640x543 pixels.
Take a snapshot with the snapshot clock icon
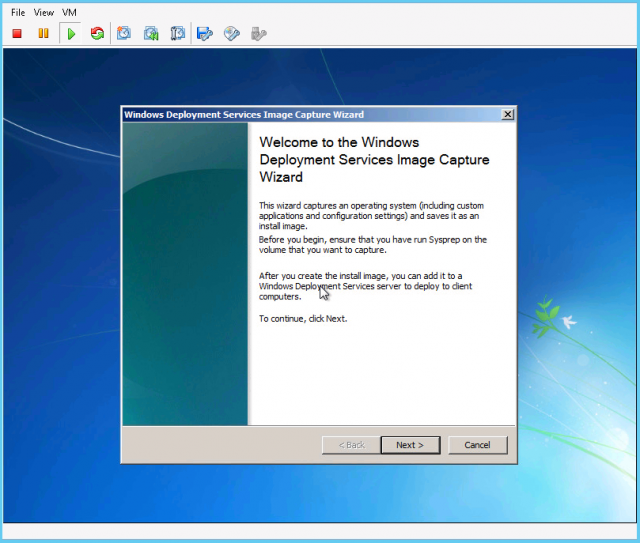pyautogui.click(x=124, y=33)
